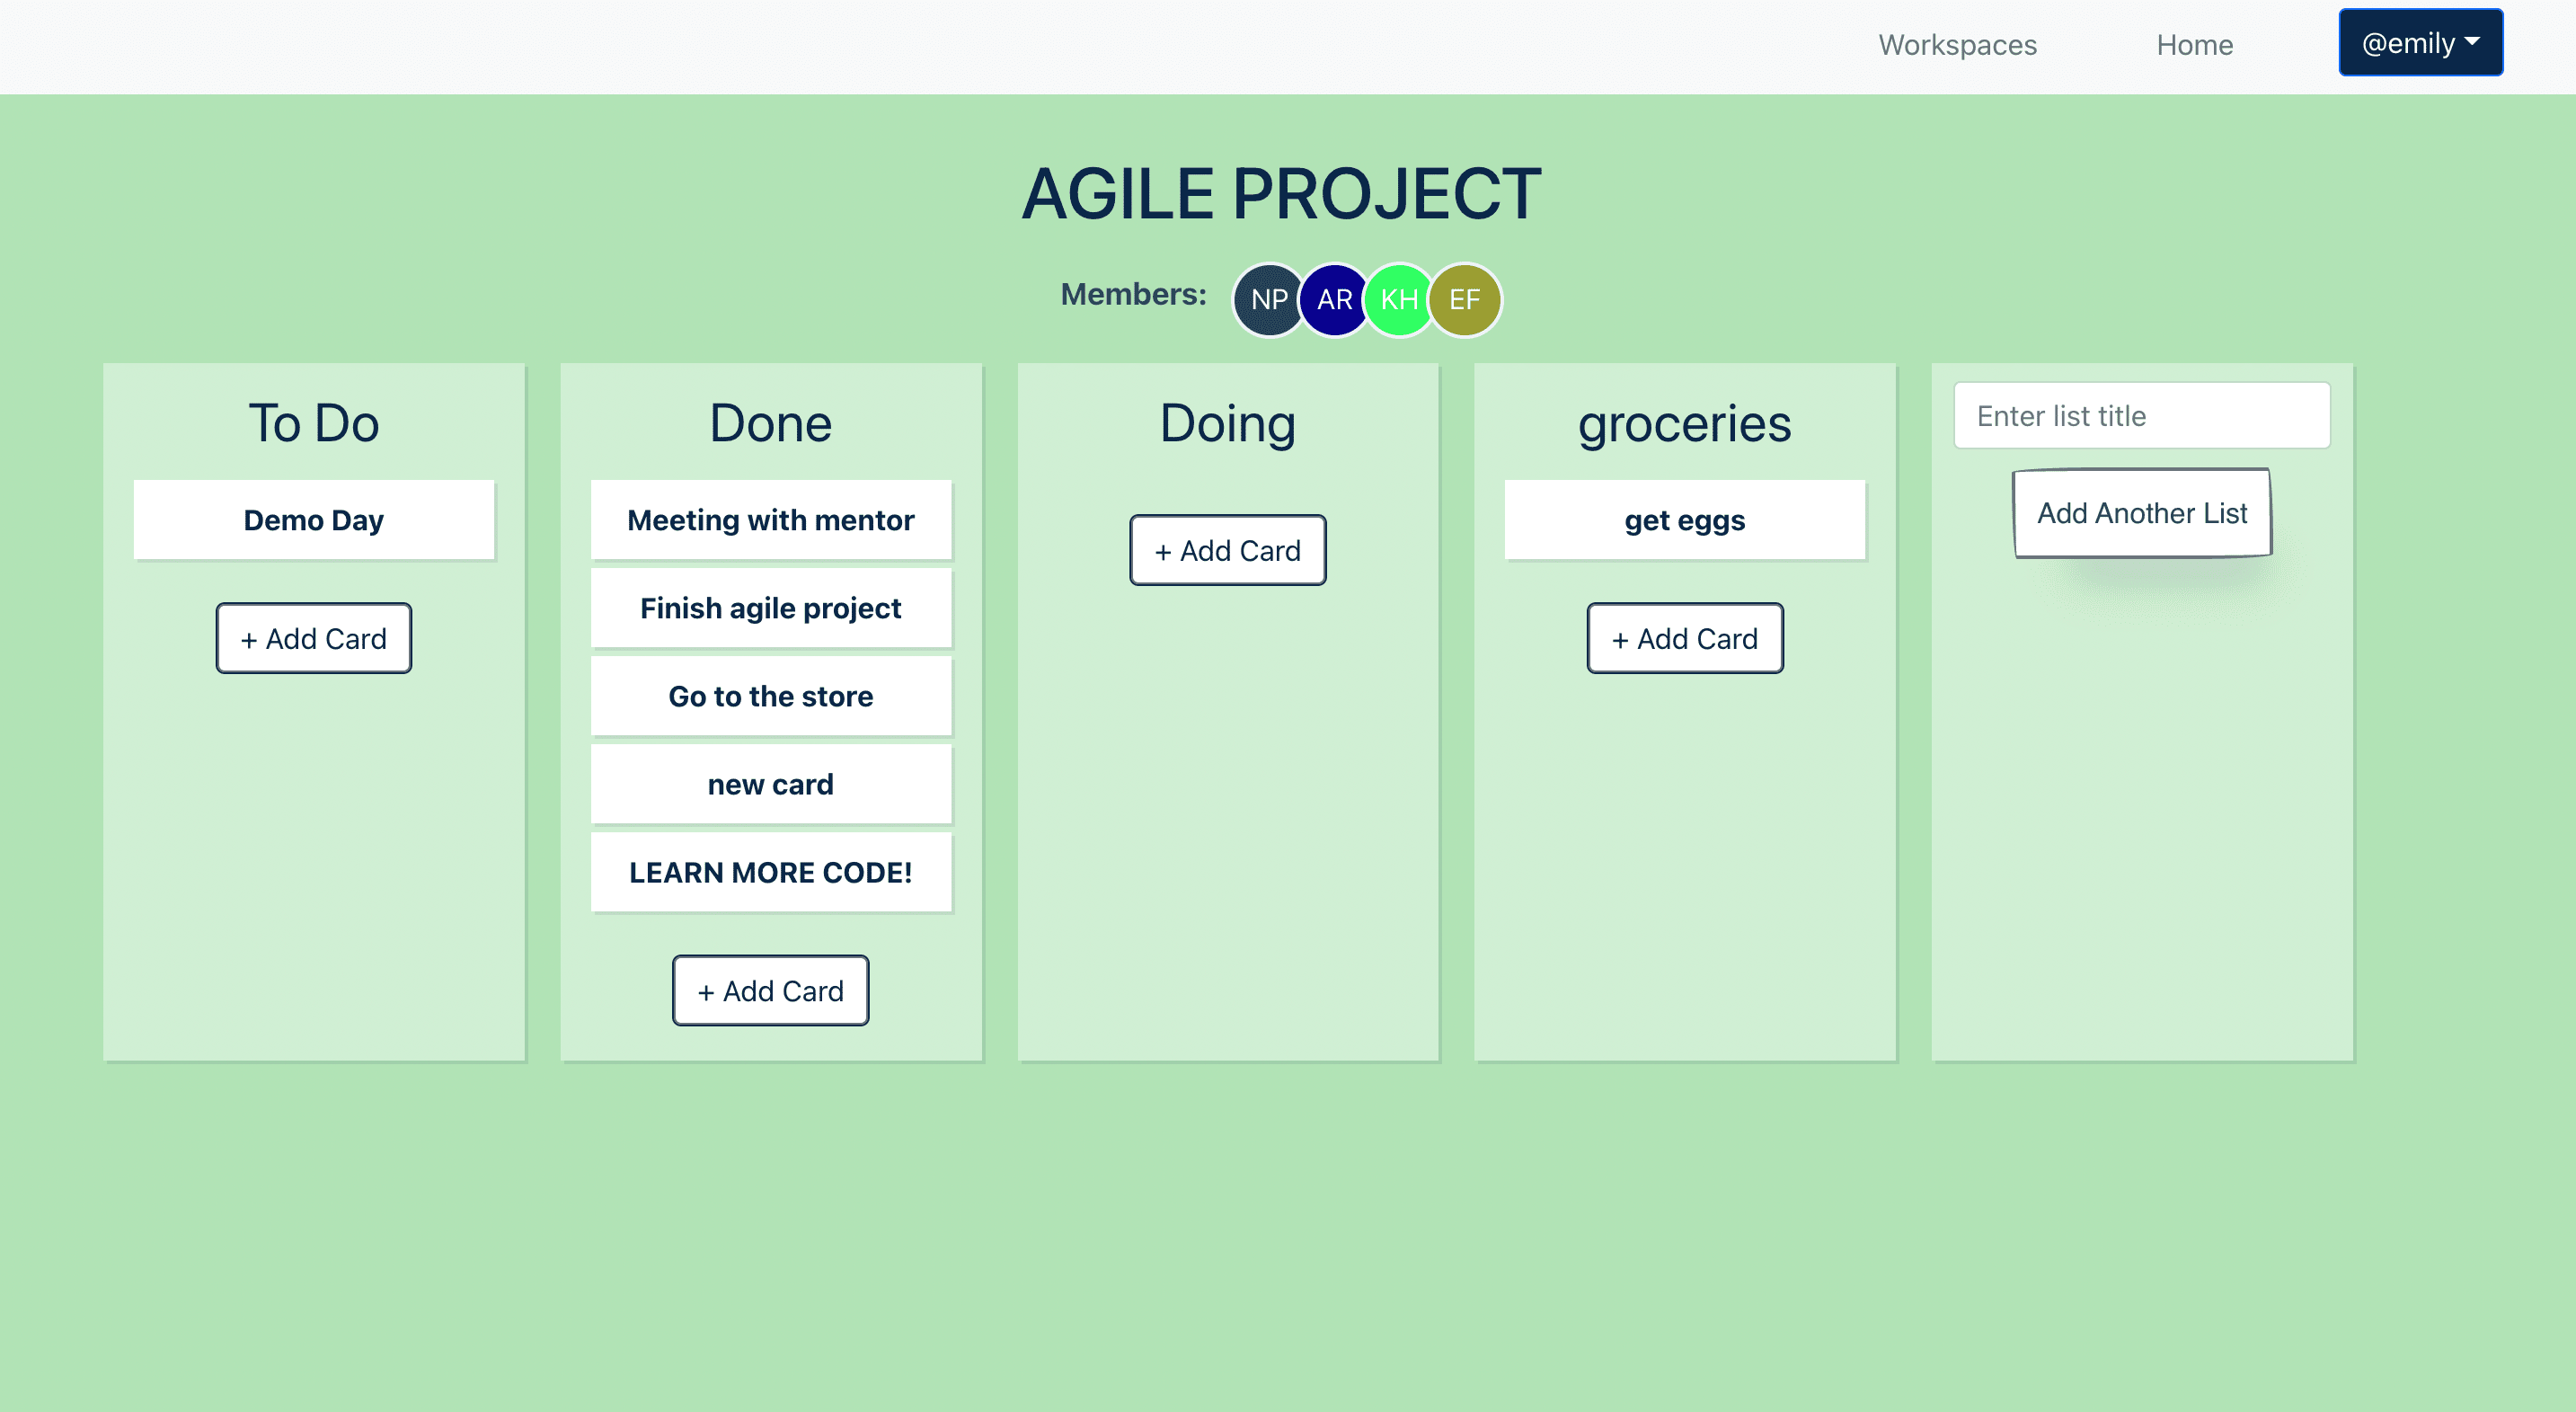This screenshot has width=2576, height=1412.
Task: Click the KH member avatar icon
Action: click(x=1397, y=299)
